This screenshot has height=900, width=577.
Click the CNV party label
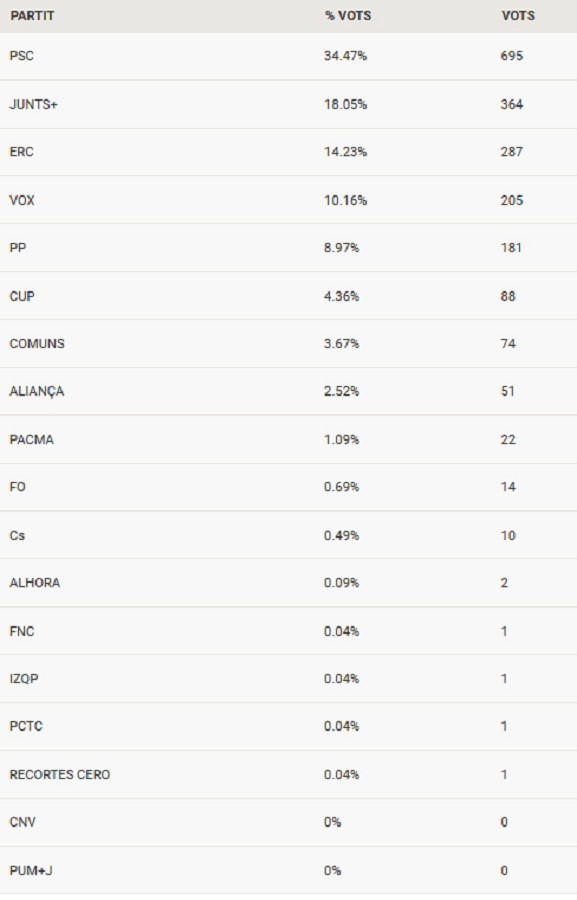(x=22, y=823)
